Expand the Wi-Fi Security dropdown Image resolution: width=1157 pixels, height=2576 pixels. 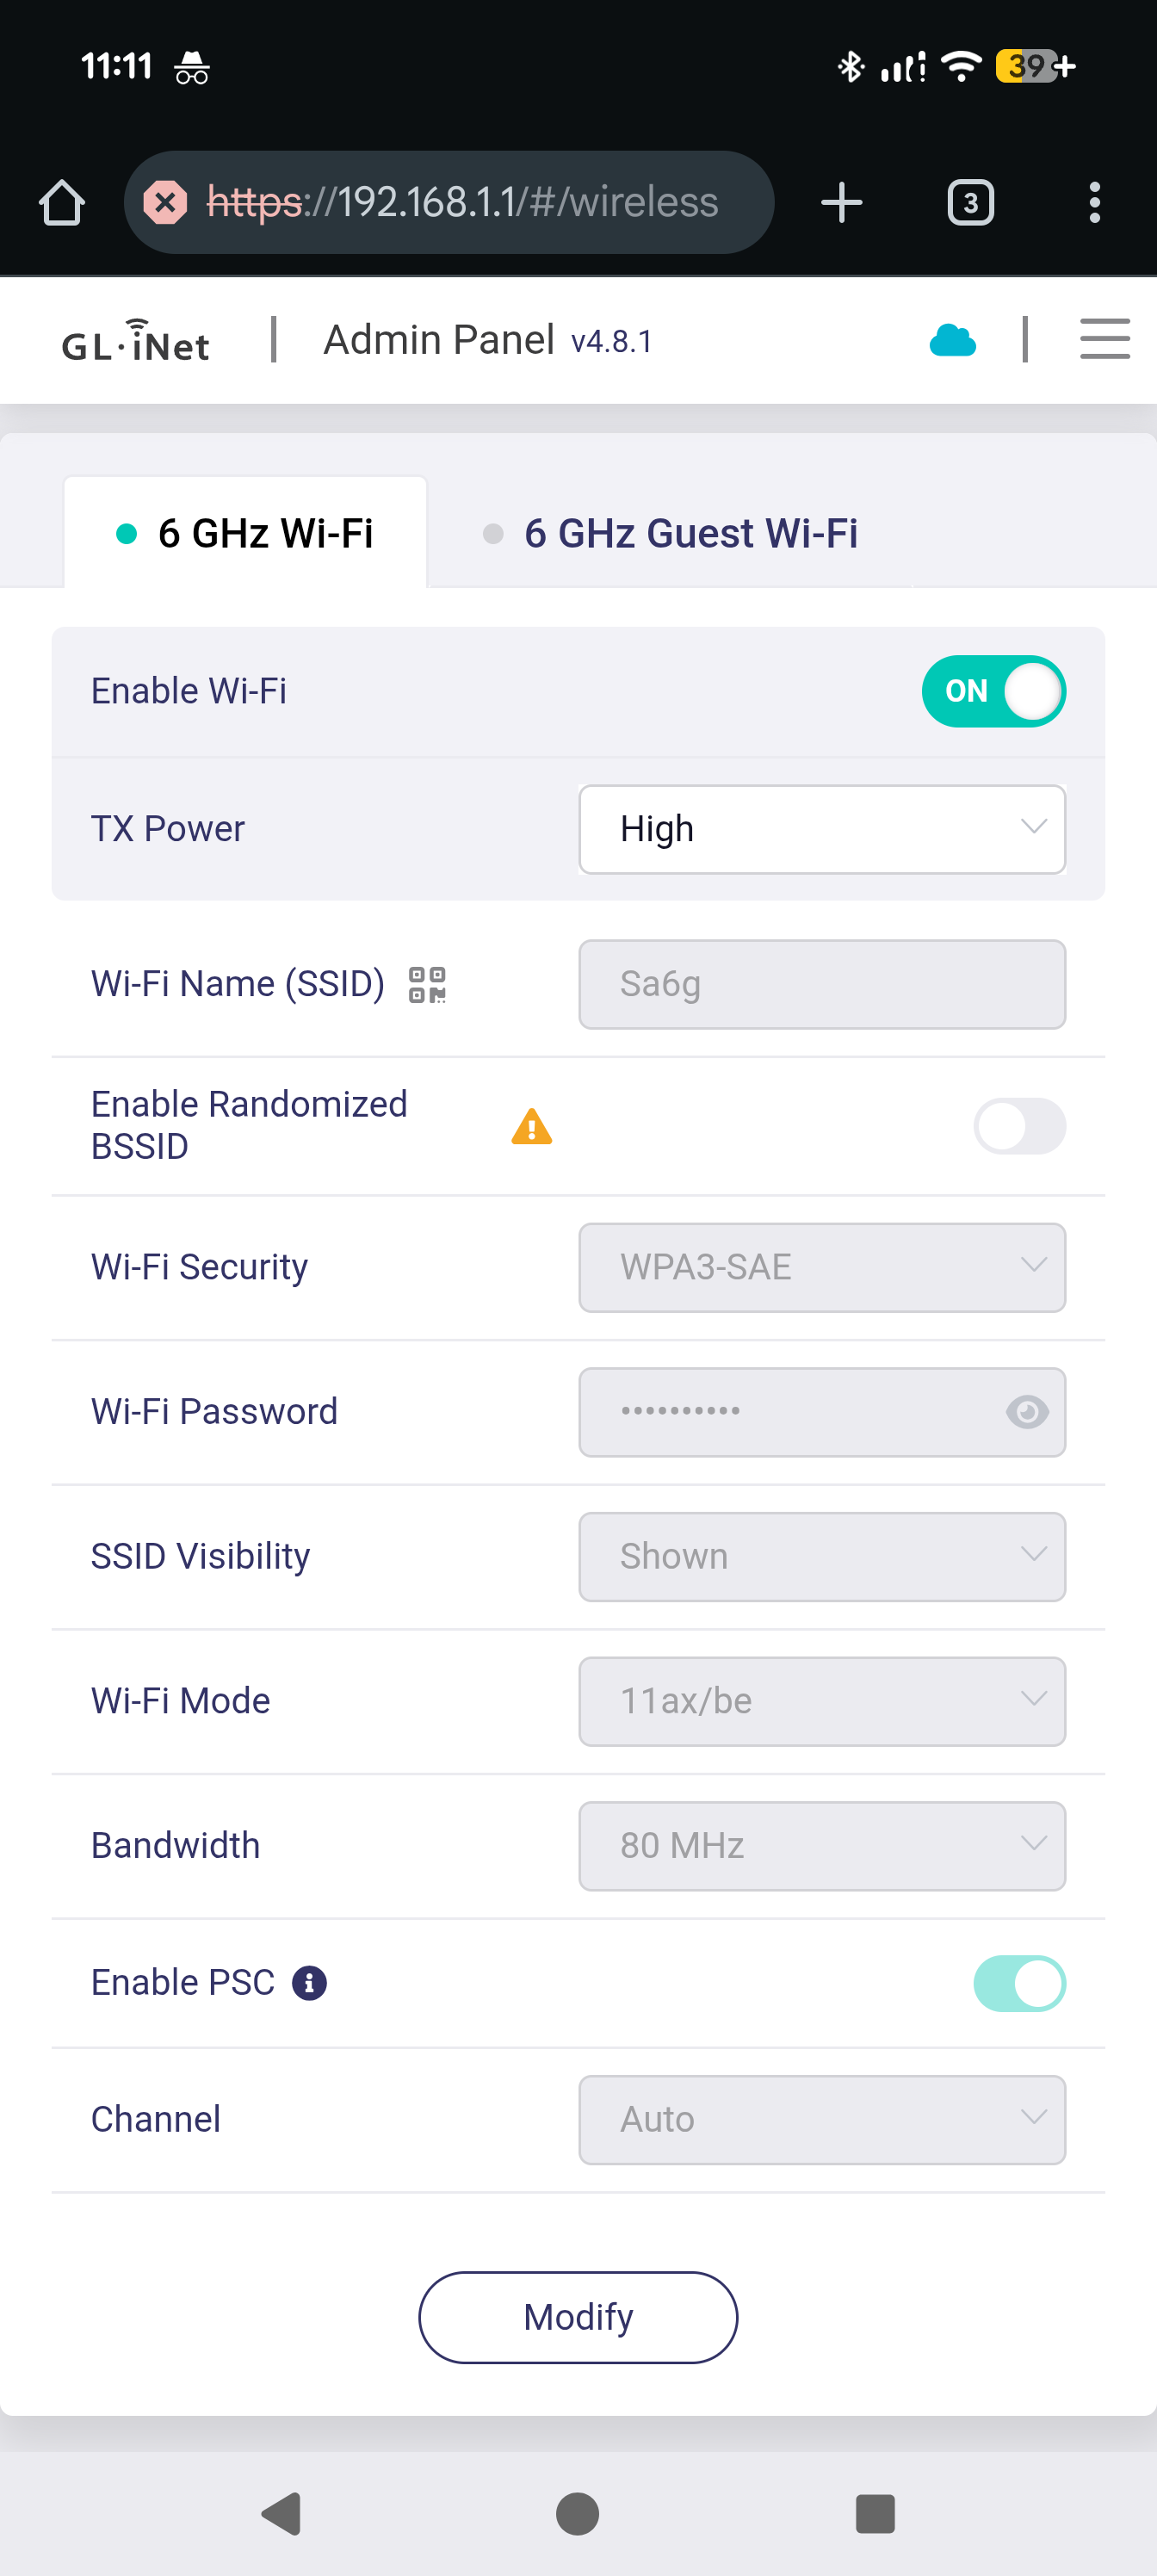coord(821,1267)
